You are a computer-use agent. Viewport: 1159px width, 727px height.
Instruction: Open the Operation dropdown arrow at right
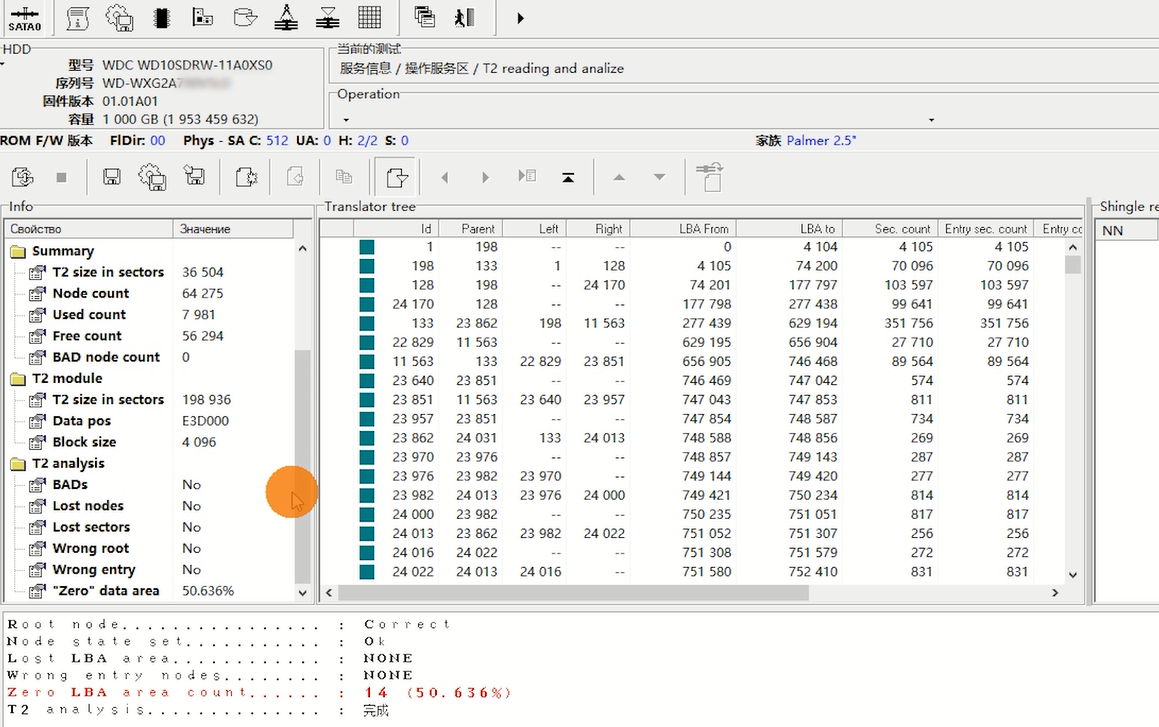[x=931, y=120]
